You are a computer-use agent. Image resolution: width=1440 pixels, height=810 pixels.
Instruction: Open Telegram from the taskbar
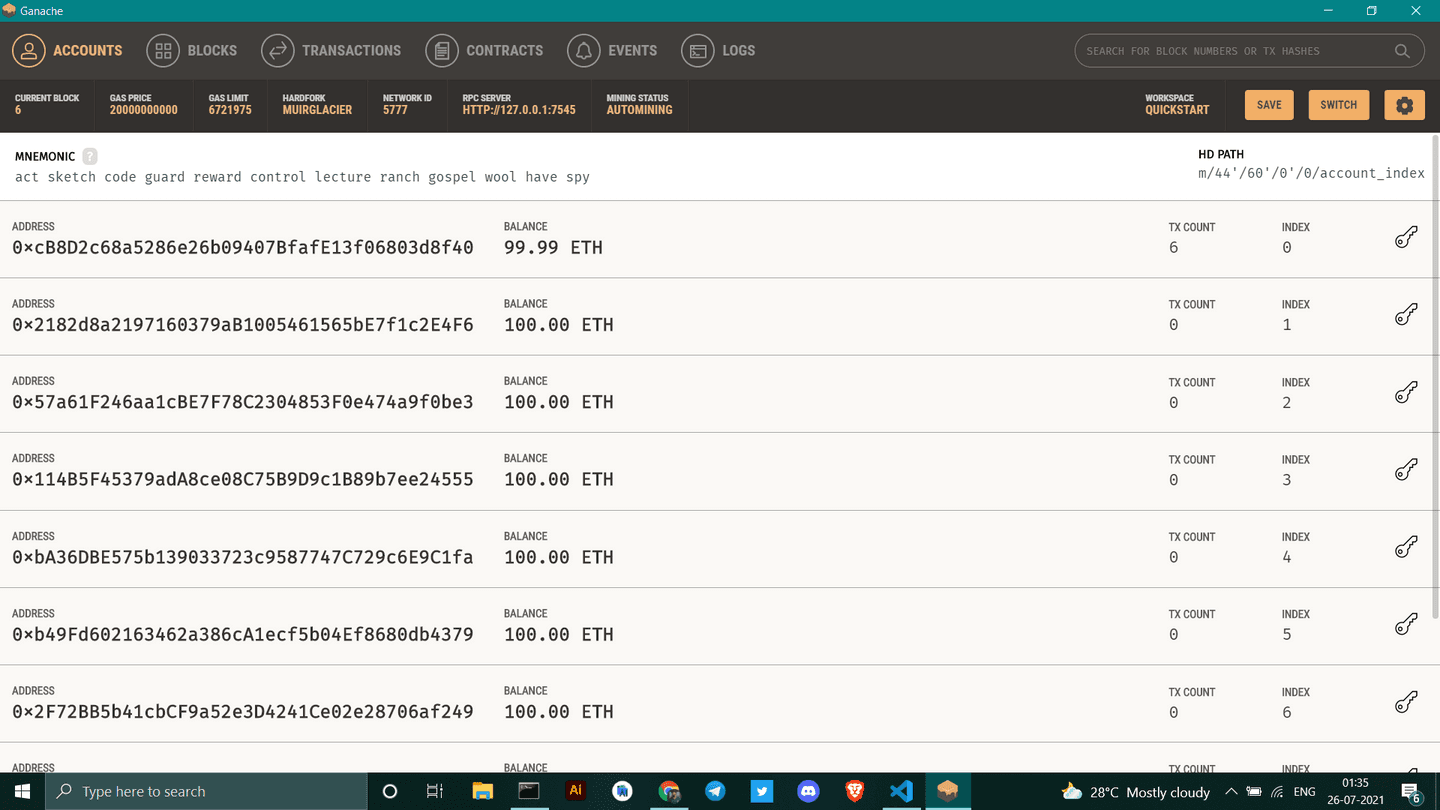(x=715, y=791)
